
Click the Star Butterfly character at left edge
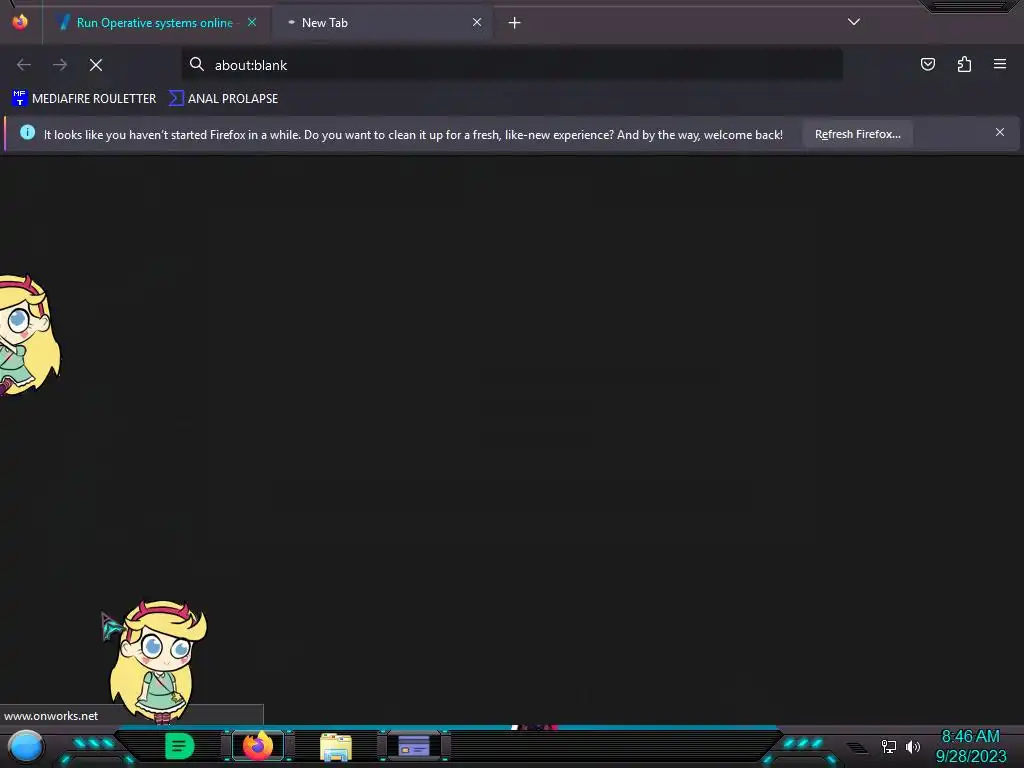(x=29, y=335)
